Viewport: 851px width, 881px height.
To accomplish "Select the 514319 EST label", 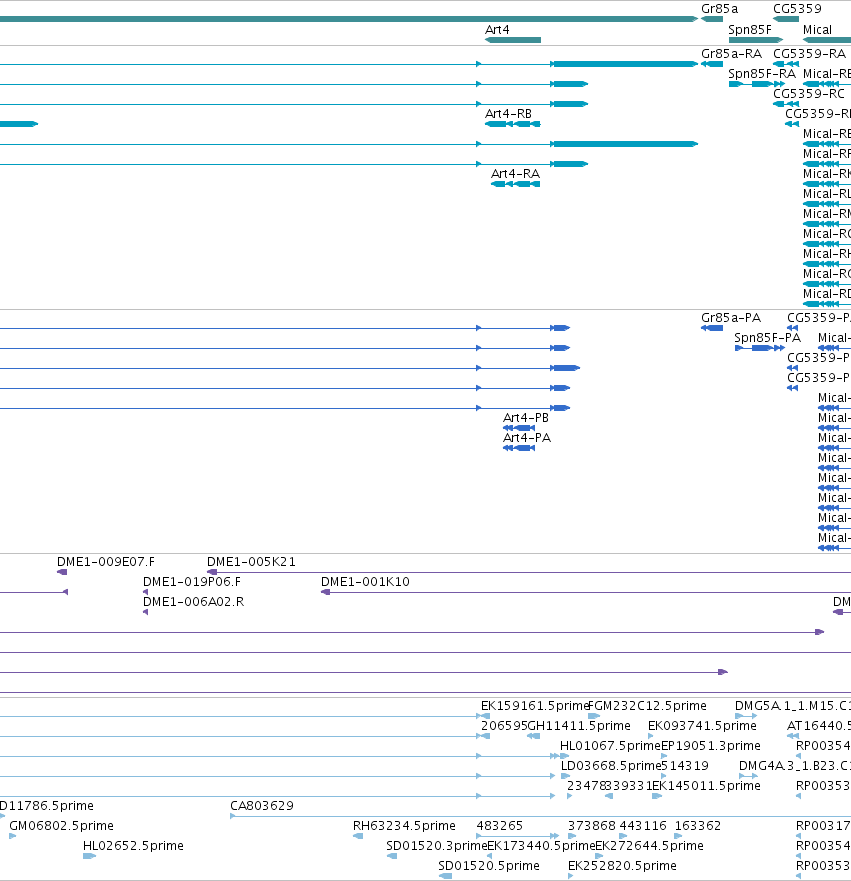I will [685, 766].
